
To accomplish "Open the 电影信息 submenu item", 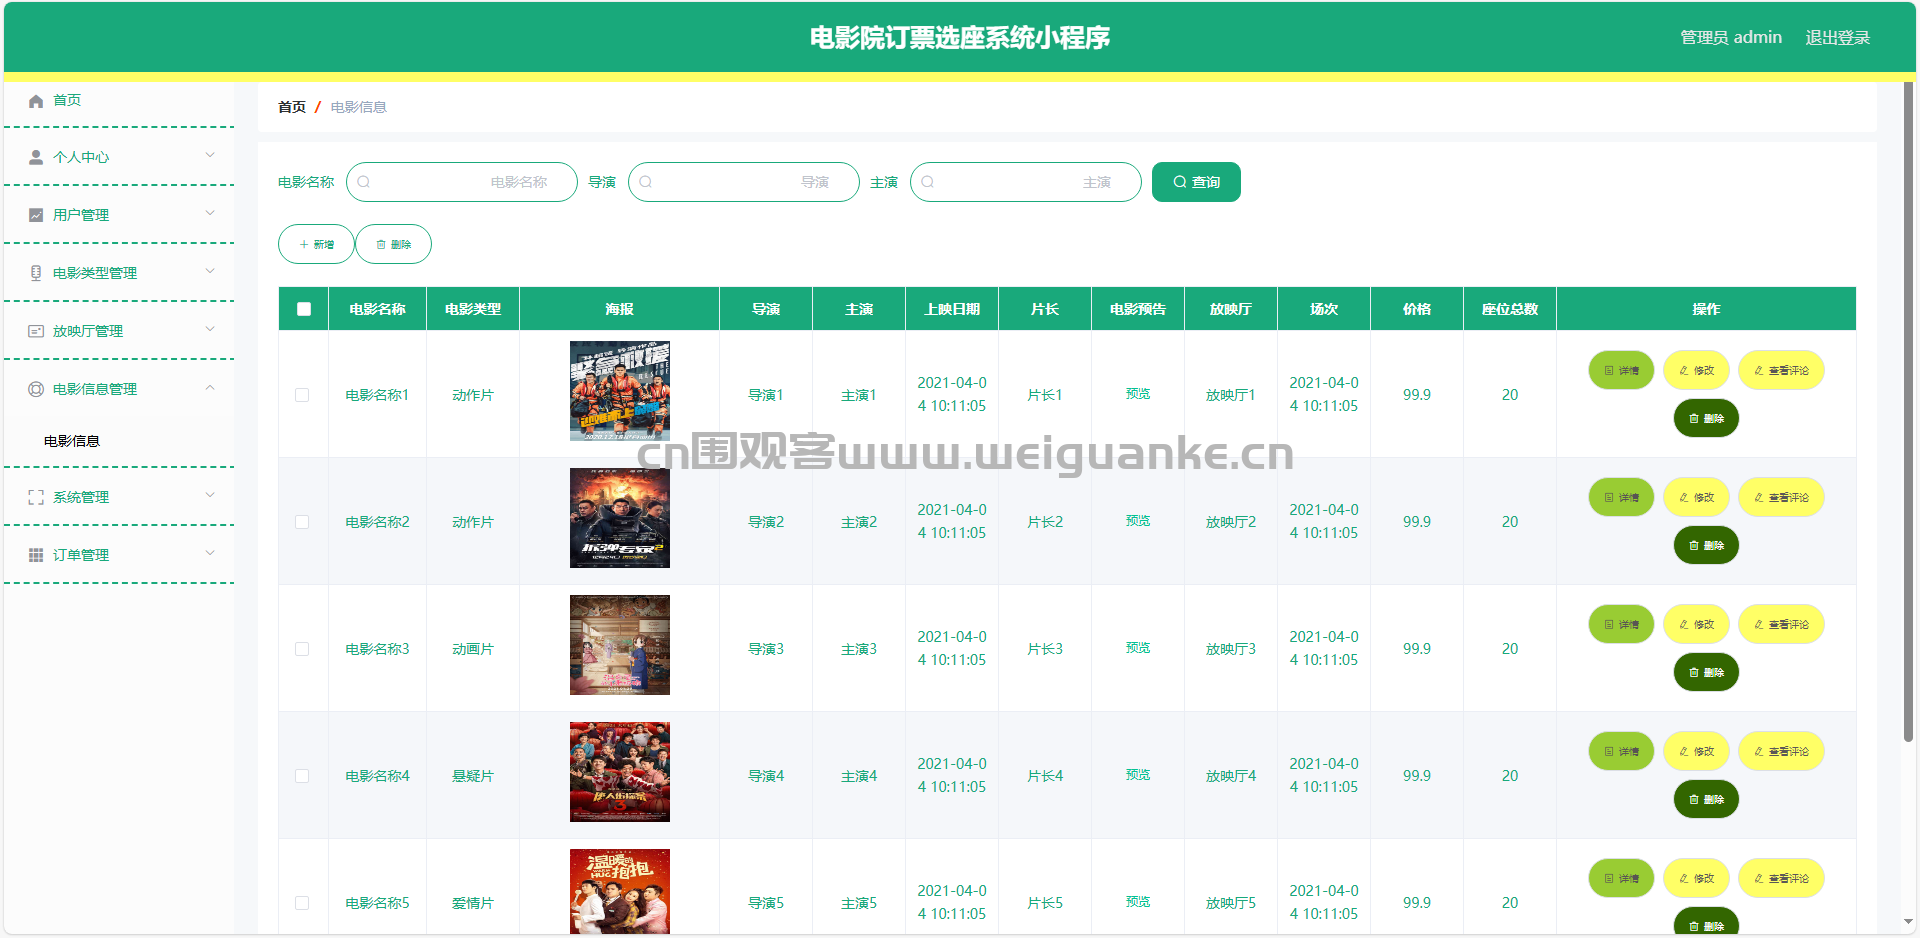I will (72, 441).
